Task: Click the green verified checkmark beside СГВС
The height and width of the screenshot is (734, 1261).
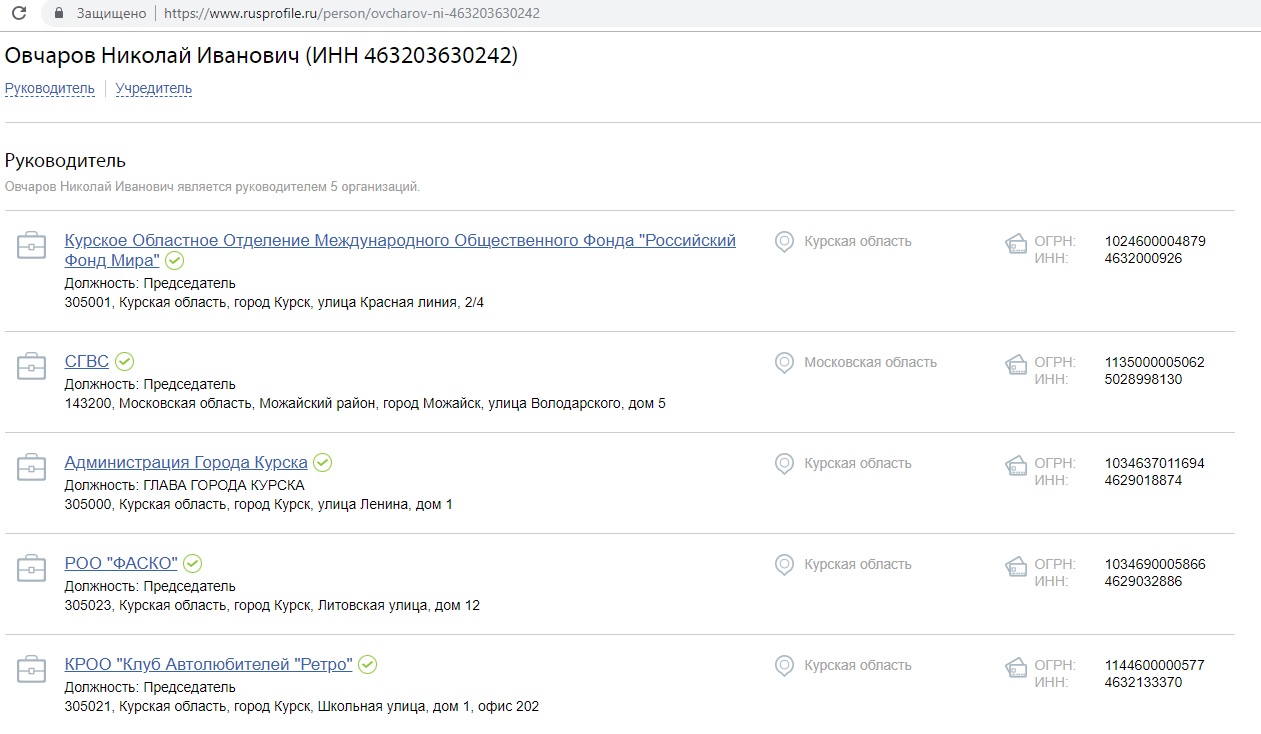Action: (124, 362)
